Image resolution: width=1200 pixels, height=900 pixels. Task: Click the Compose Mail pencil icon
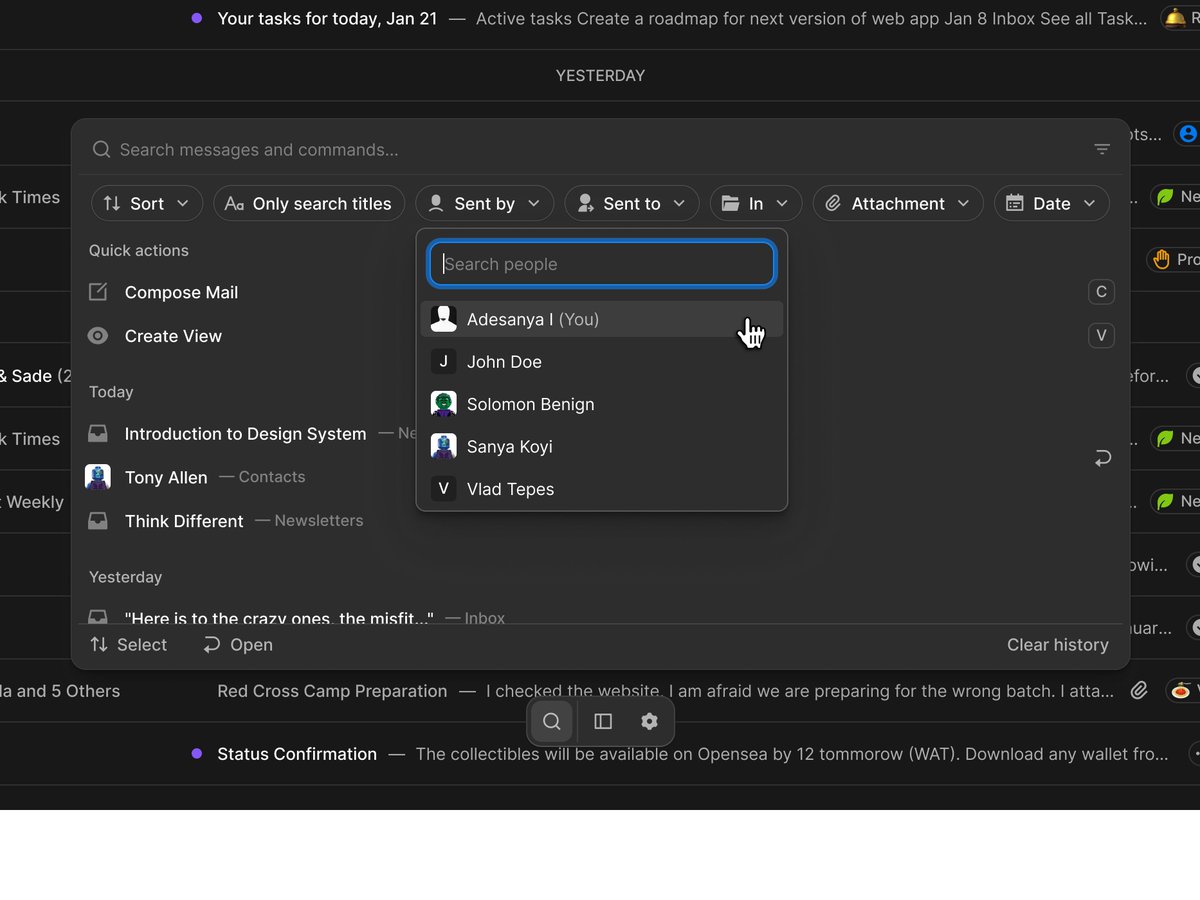[x=98, y=292]
